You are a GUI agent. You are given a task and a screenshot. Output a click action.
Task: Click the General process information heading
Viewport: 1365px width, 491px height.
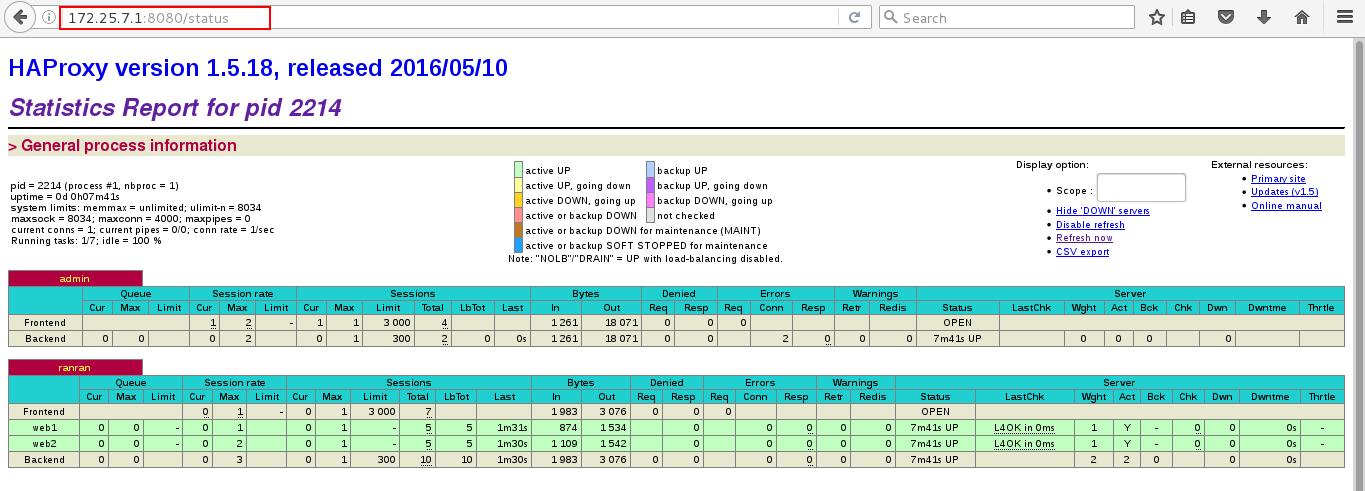[129, 146]
